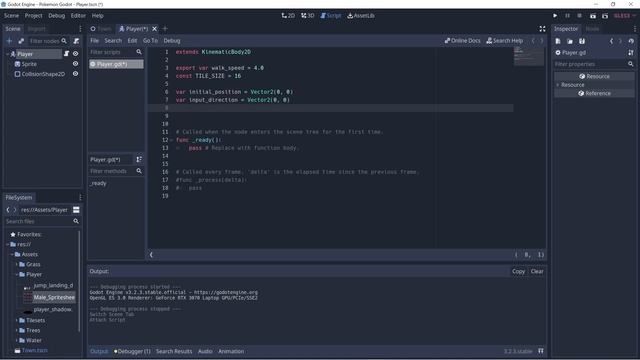Fold the _ready function at line 12
This screenshot has height=360, width=640.
point(172,140)
